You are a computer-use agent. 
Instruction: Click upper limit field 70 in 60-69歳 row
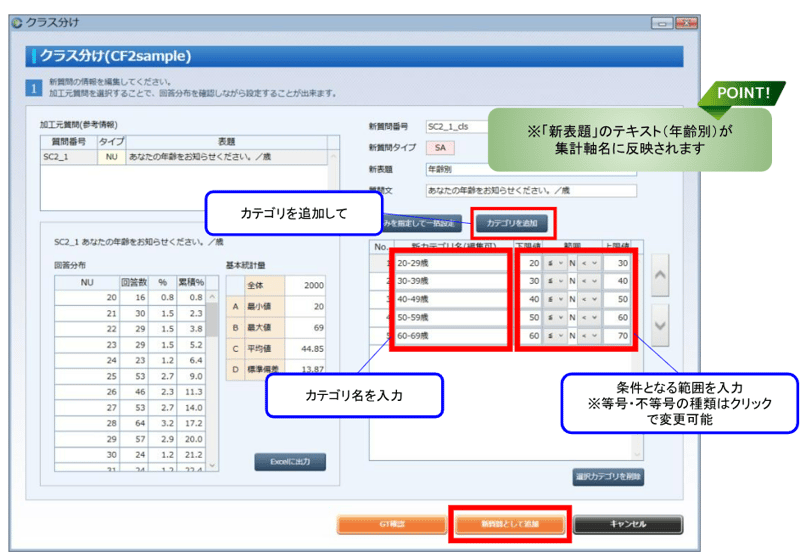pos(617,336)
